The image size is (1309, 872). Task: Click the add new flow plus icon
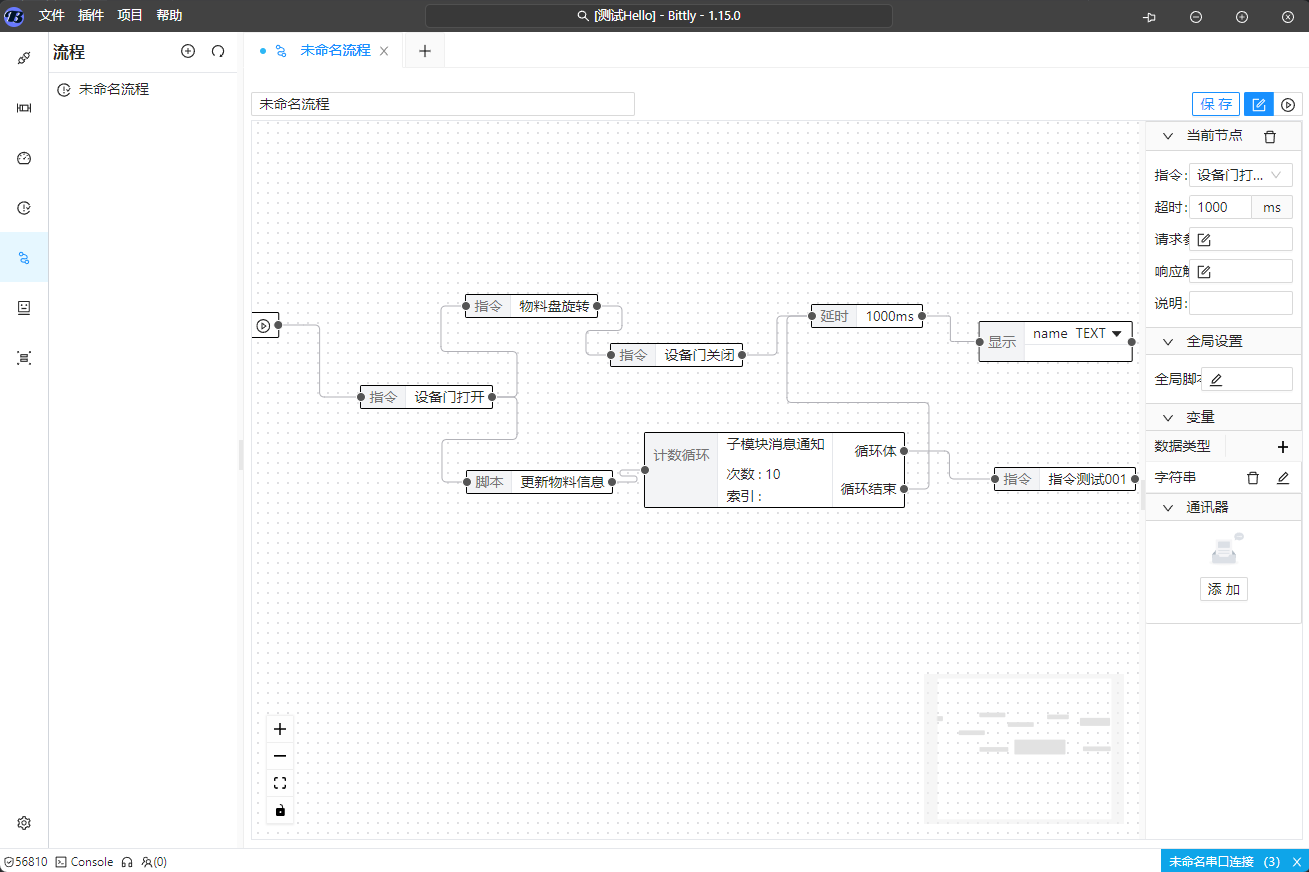tap(188, 51)
